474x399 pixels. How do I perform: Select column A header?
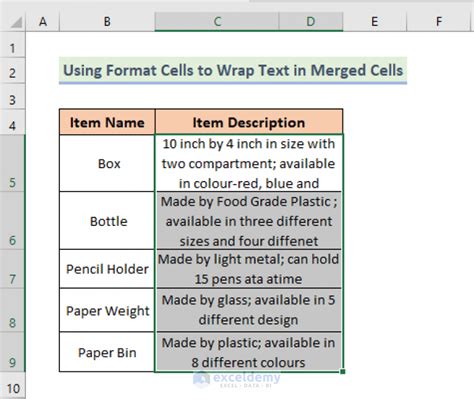tap(43, 22)
